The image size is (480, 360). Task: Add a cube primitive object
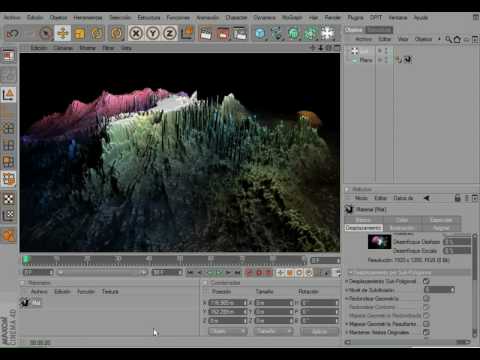coord(260,34)
